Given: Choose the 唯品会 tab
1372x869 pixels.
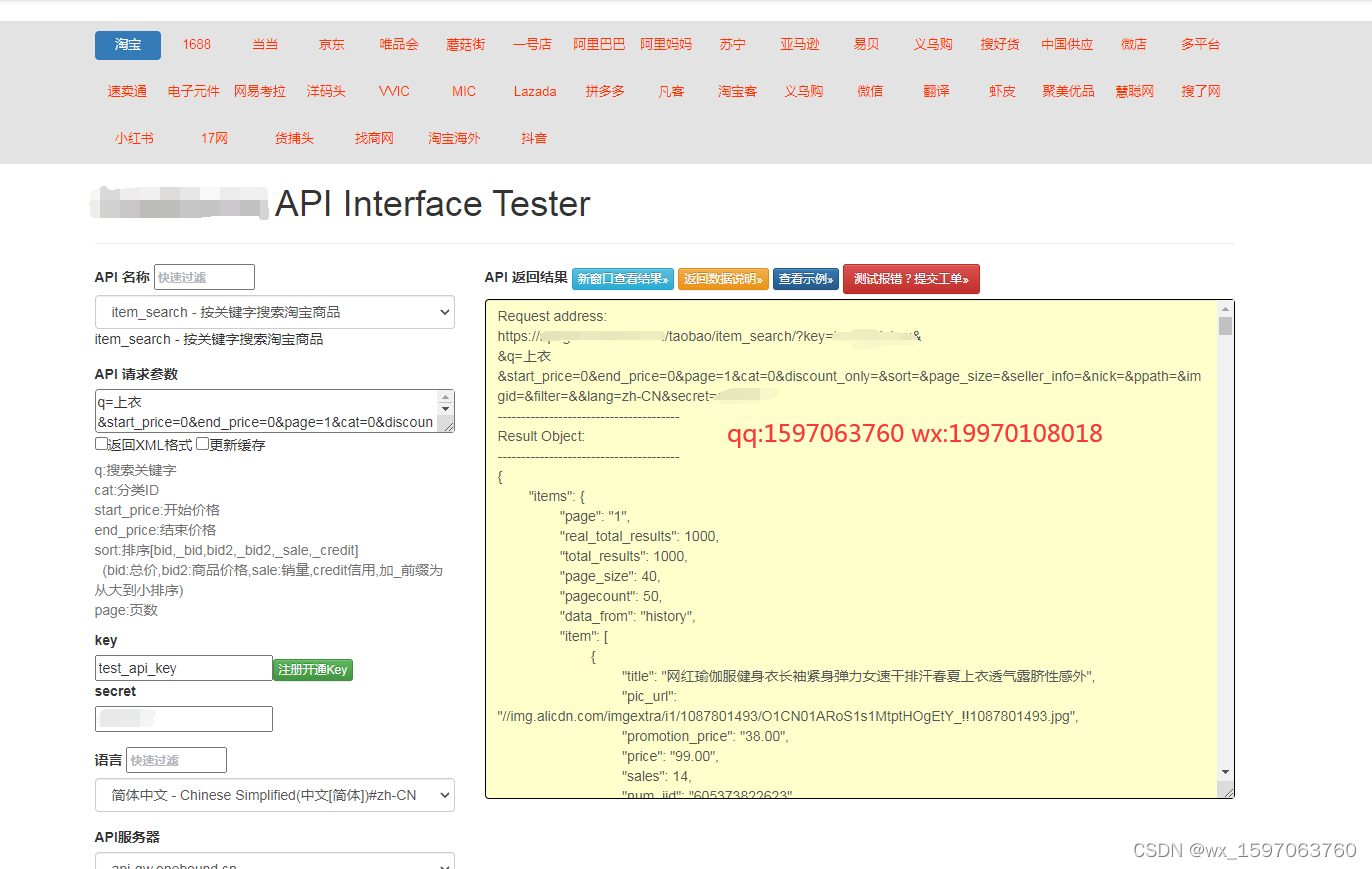Looking at the screenshot, I should click(399, 45).
